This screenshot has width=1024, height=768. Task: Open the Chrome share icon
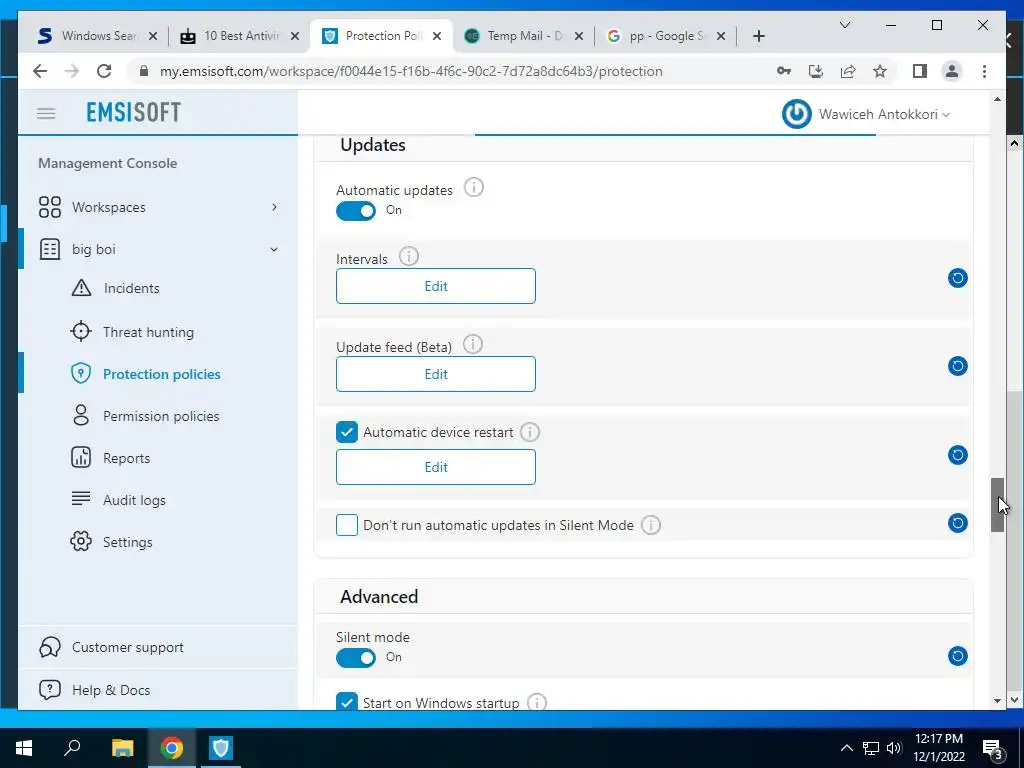pyautogui.click(x=848, y=71)
